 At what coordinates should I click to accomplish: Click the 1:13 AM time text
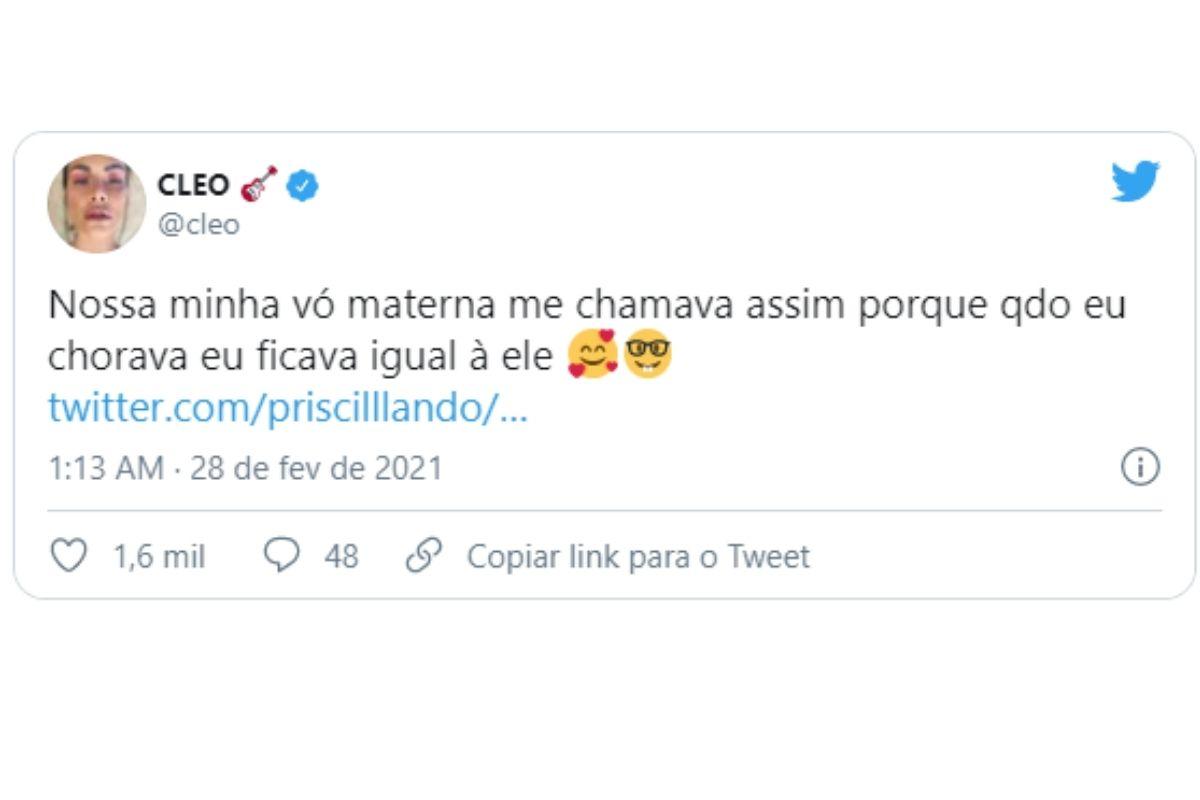(x=105, y=468)
